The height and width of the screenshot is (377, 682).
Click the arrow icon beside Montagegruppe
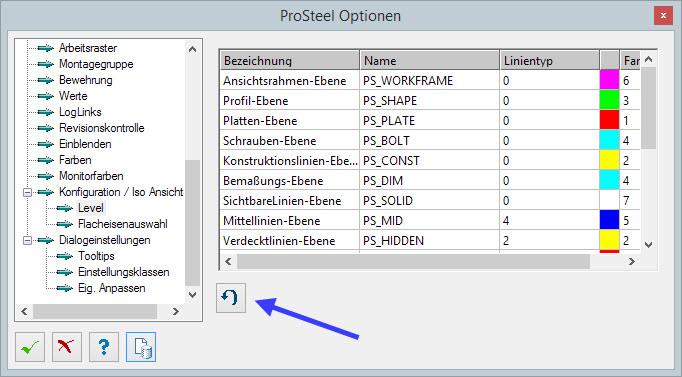point(46,64)
